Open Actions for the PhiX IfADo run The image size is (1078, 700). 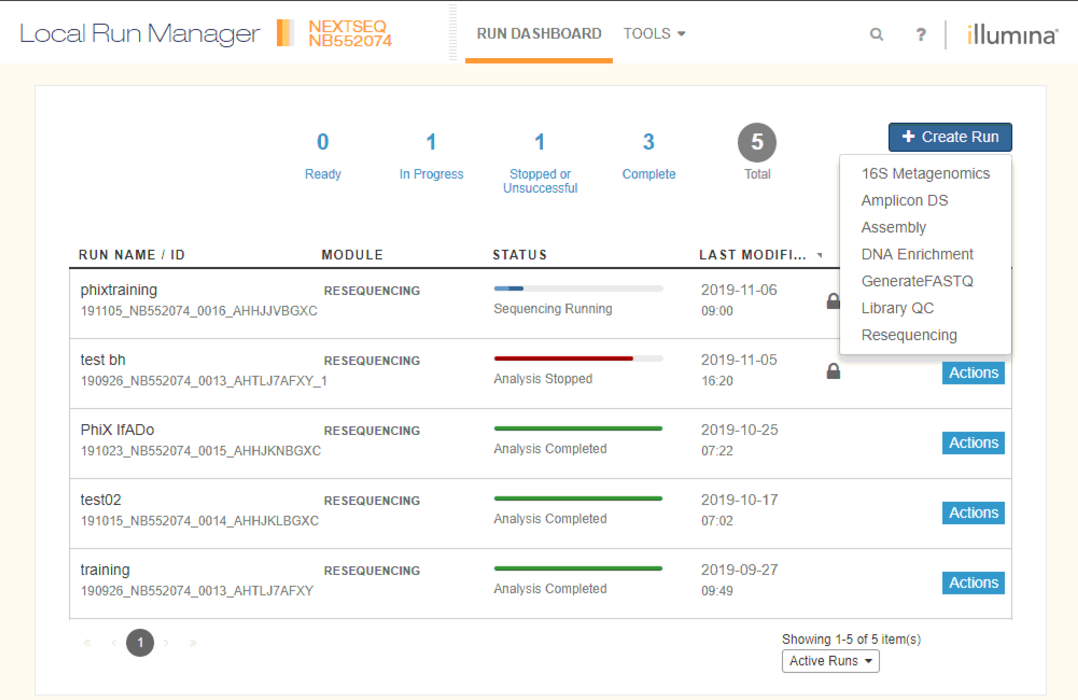[972, 443]
